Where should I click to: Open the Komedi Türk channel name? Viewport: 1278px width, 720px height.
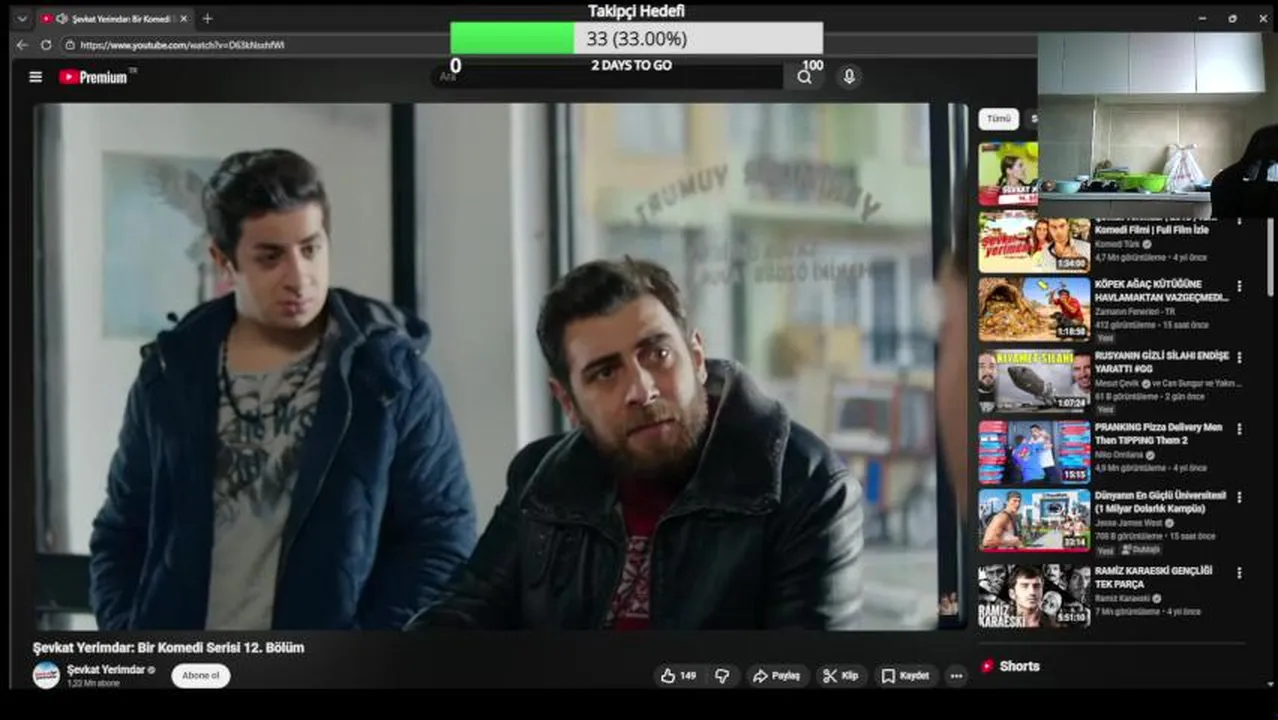(1118, 244)
